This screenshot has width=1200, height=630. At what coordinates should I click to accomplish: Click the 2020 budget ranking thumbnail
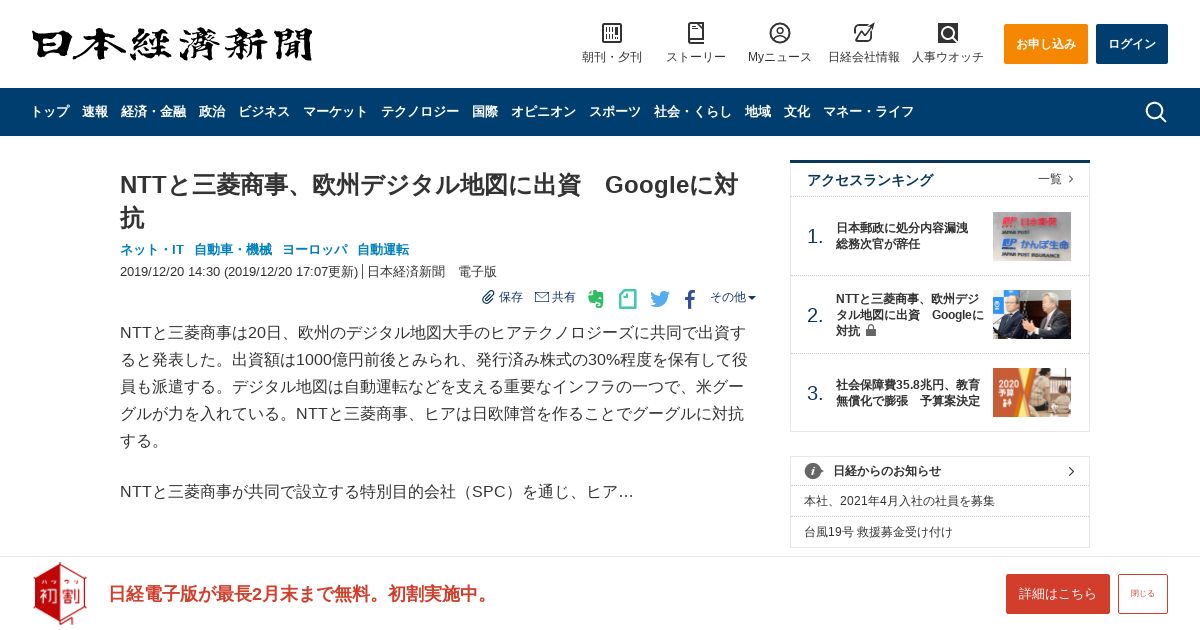click(x=1032, y=393)
